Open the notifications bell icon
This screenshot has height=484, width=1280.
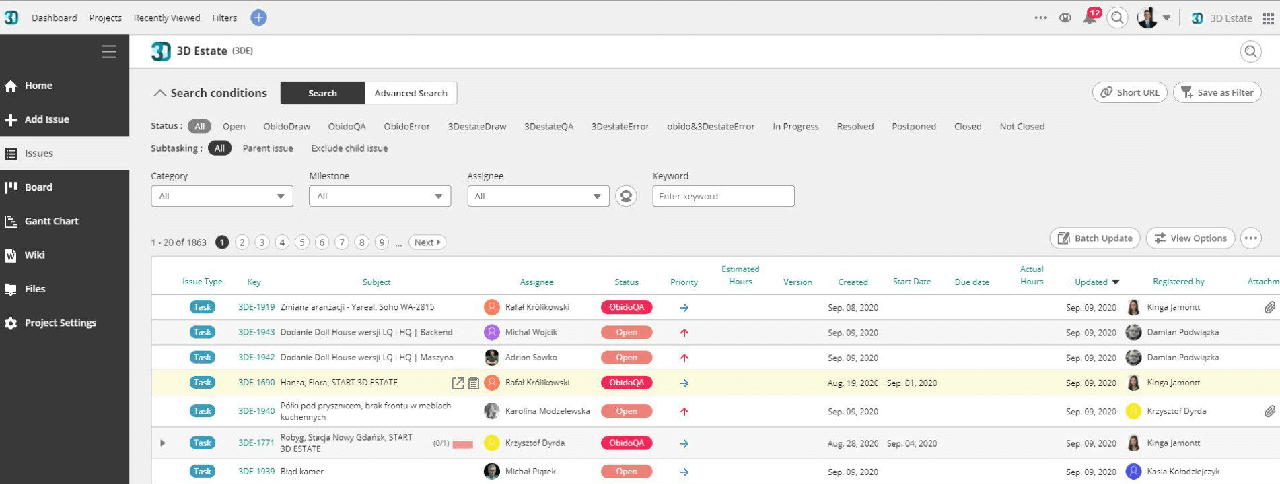coord(1089,18)
